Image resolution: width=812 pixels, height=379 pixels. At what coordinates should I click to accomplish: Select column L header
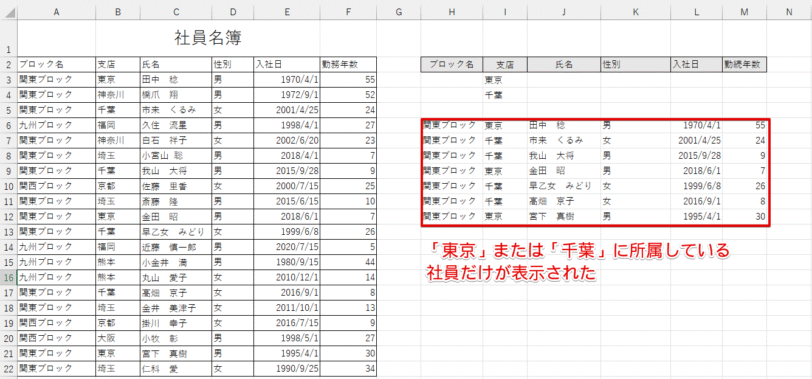pyautogui.click(x=697, y=12)
